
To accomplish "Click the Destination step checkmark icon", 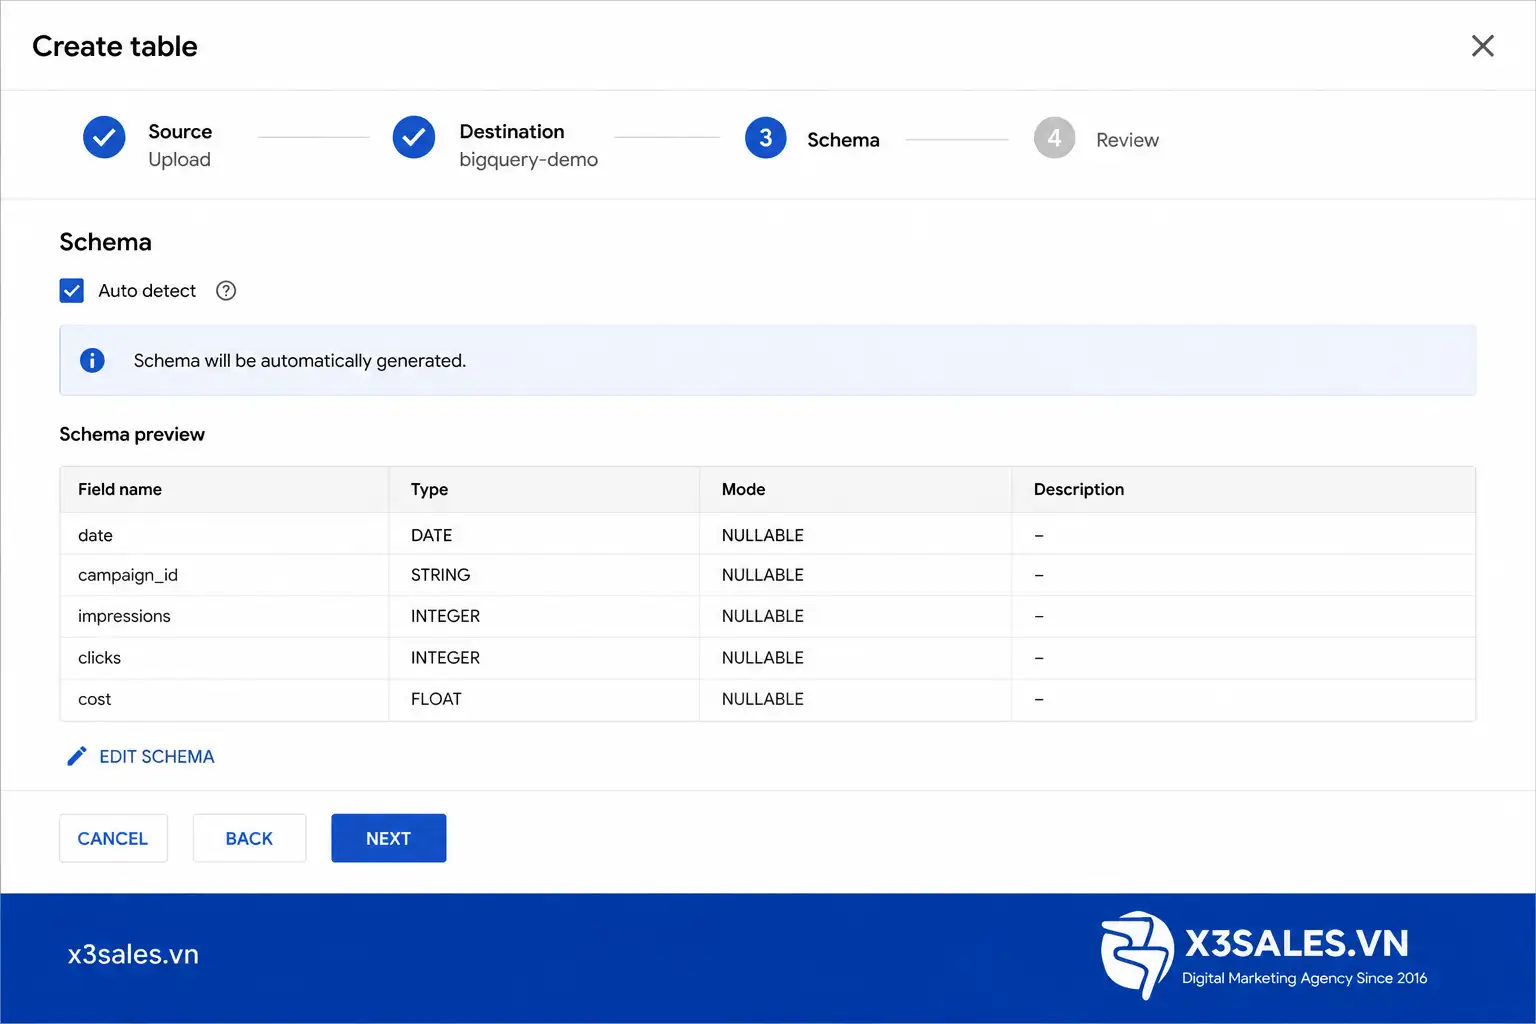I will point(414,138).
